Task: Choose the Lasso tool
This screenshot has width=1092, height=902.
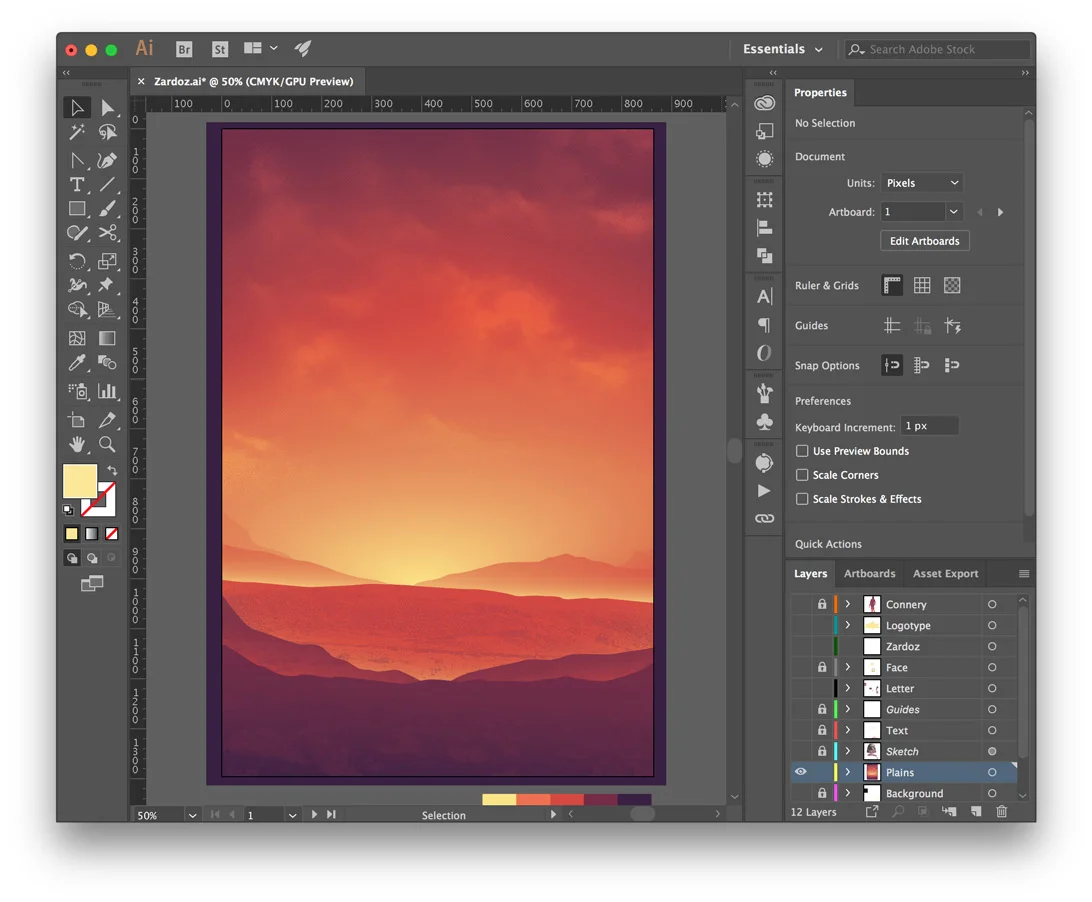Action: pos(107,132)
